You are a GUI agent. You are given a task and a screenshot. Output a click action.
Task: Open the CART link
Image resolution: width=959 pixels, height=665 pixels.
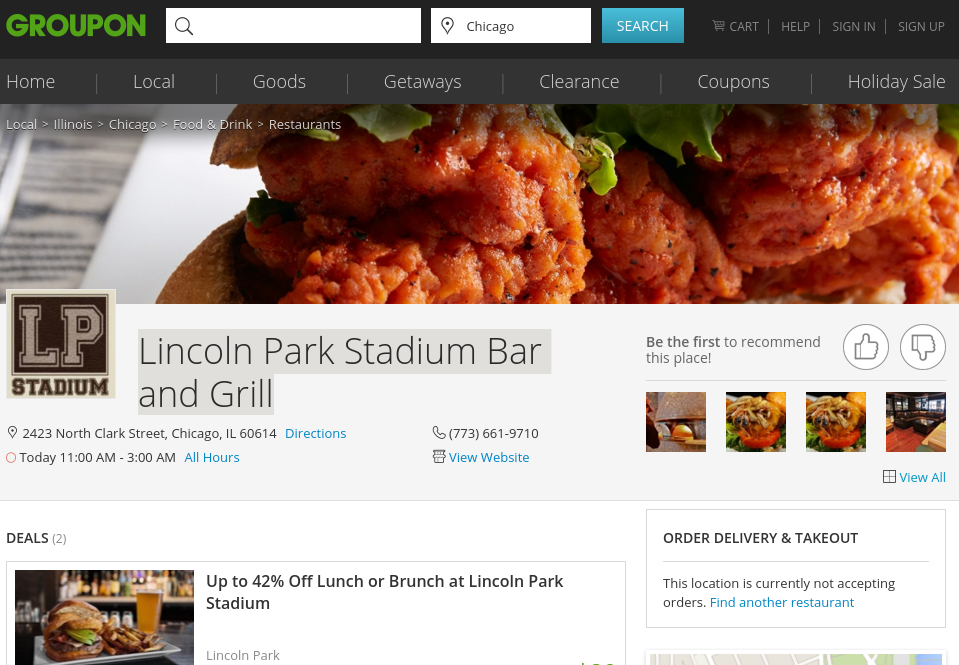pos(735,26)
